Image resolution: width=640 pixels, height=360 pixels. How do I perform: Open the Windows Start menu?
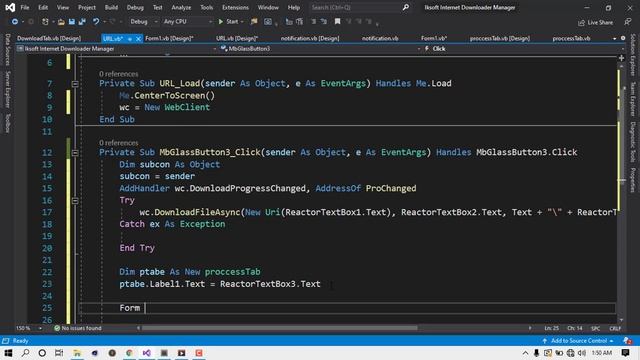[x=8, y=353]
